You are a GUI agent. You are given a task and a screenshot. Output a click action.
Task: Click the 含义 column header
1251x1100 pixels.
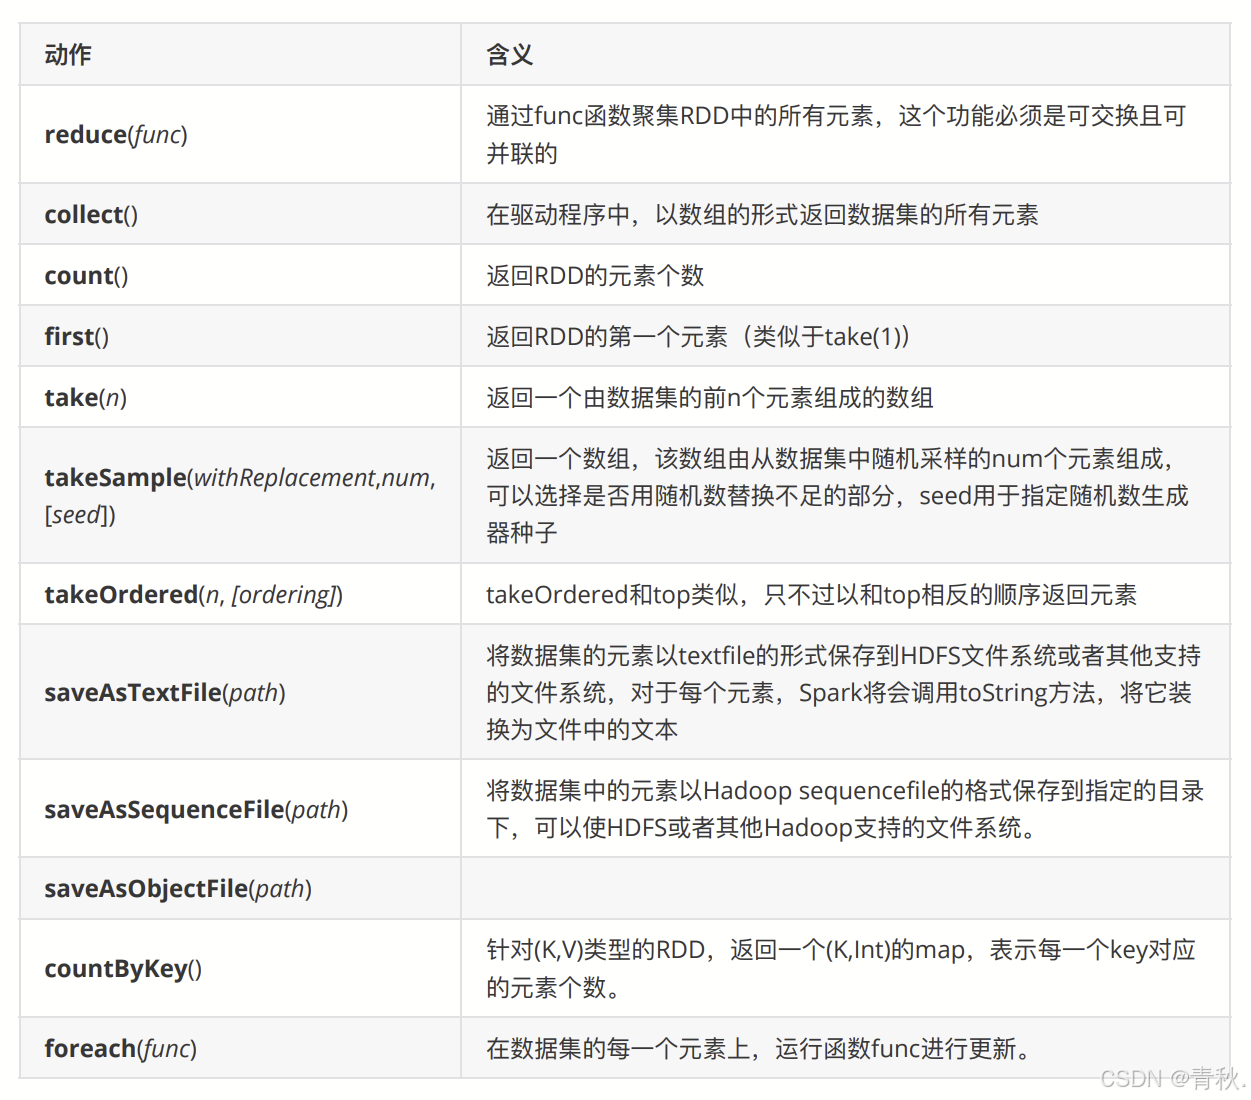tap(509, 55)
